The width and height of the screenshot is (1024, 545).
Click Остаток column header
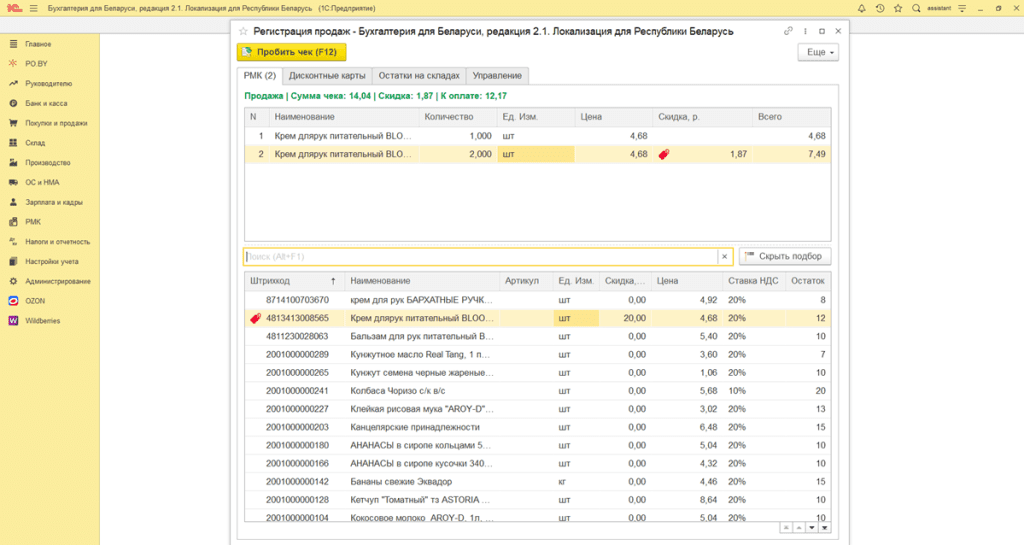pos(808,281)
